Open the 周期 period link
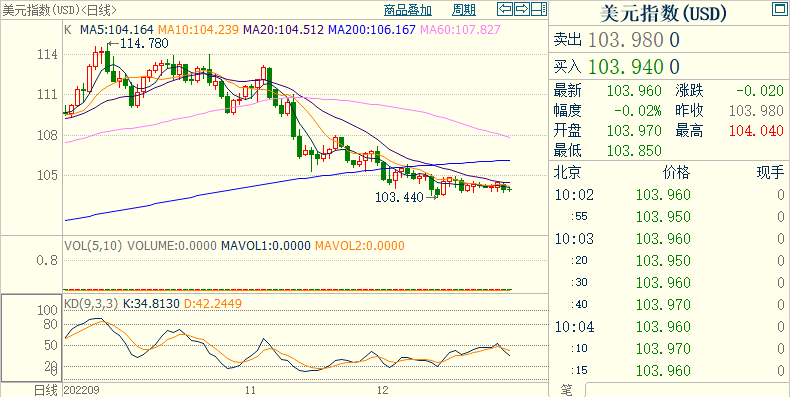790x397 pixels. pyautogui.click(x=464, y=10)
